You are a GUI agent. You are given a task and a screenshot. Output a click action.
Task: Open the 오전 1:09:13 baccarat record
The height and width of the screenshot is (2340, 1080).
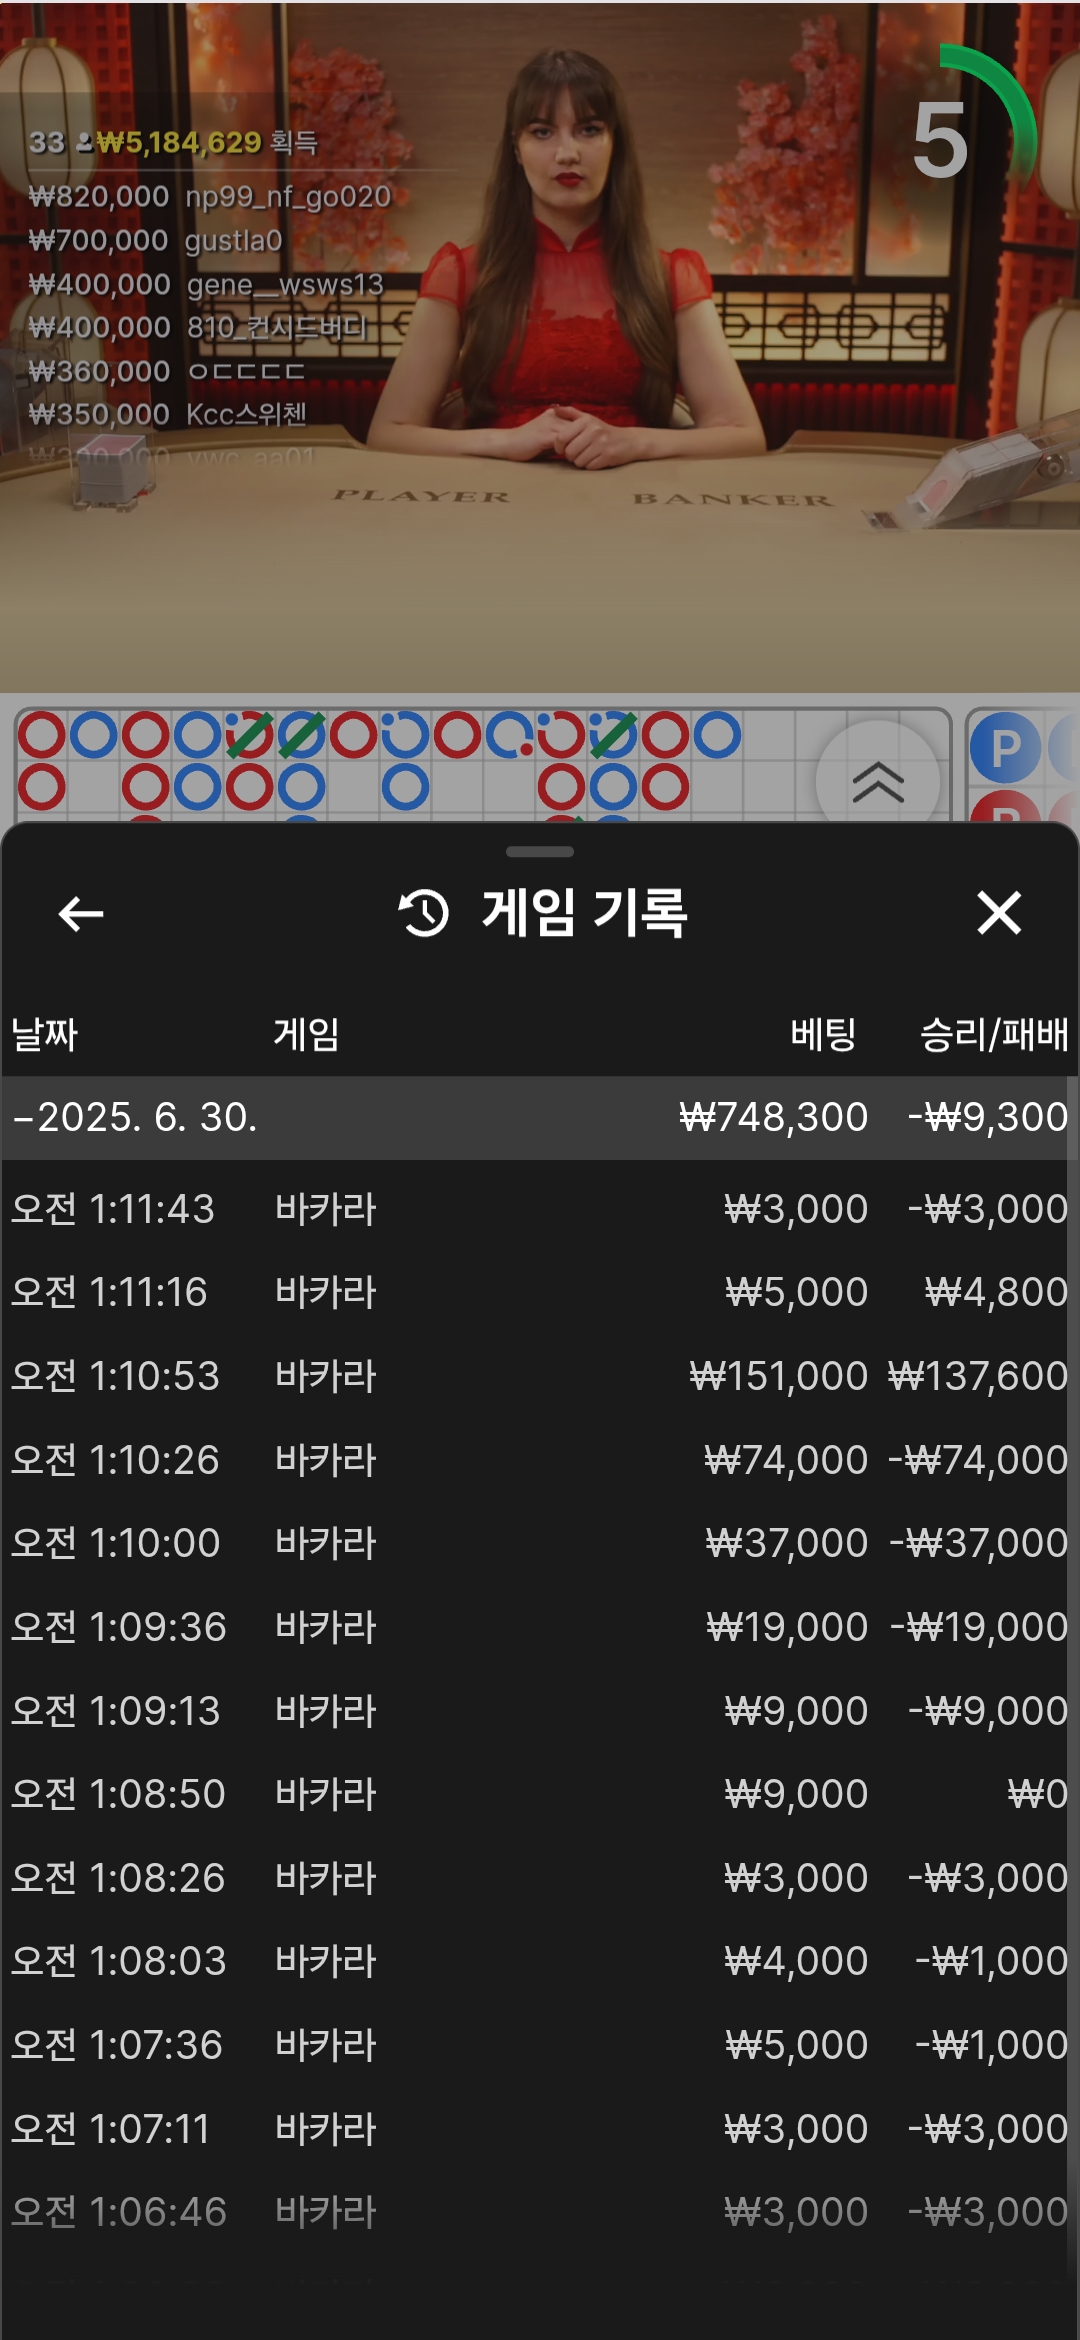pyautogui.click(x=540, y=1711)
